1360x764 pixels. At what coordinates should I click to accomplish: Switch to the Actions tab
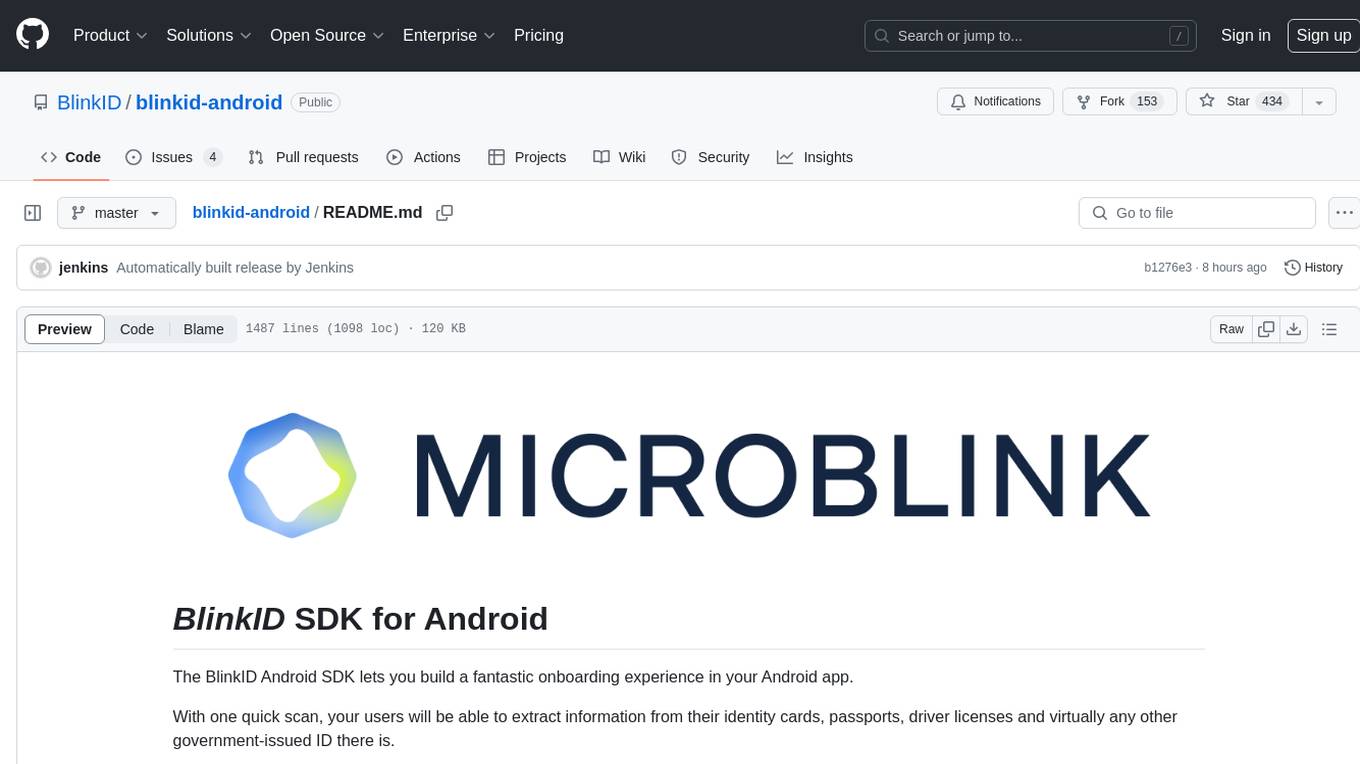coord(423,157)
